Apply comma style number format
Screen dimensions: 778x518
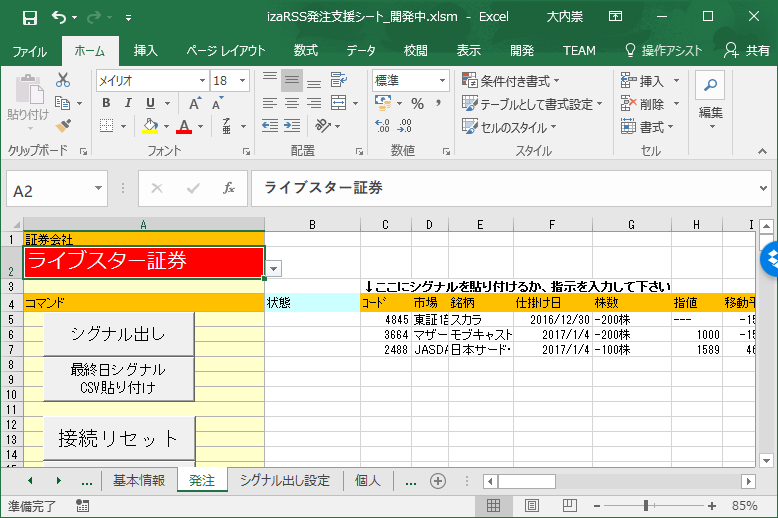pyautogui.click(x=438, y=103)
